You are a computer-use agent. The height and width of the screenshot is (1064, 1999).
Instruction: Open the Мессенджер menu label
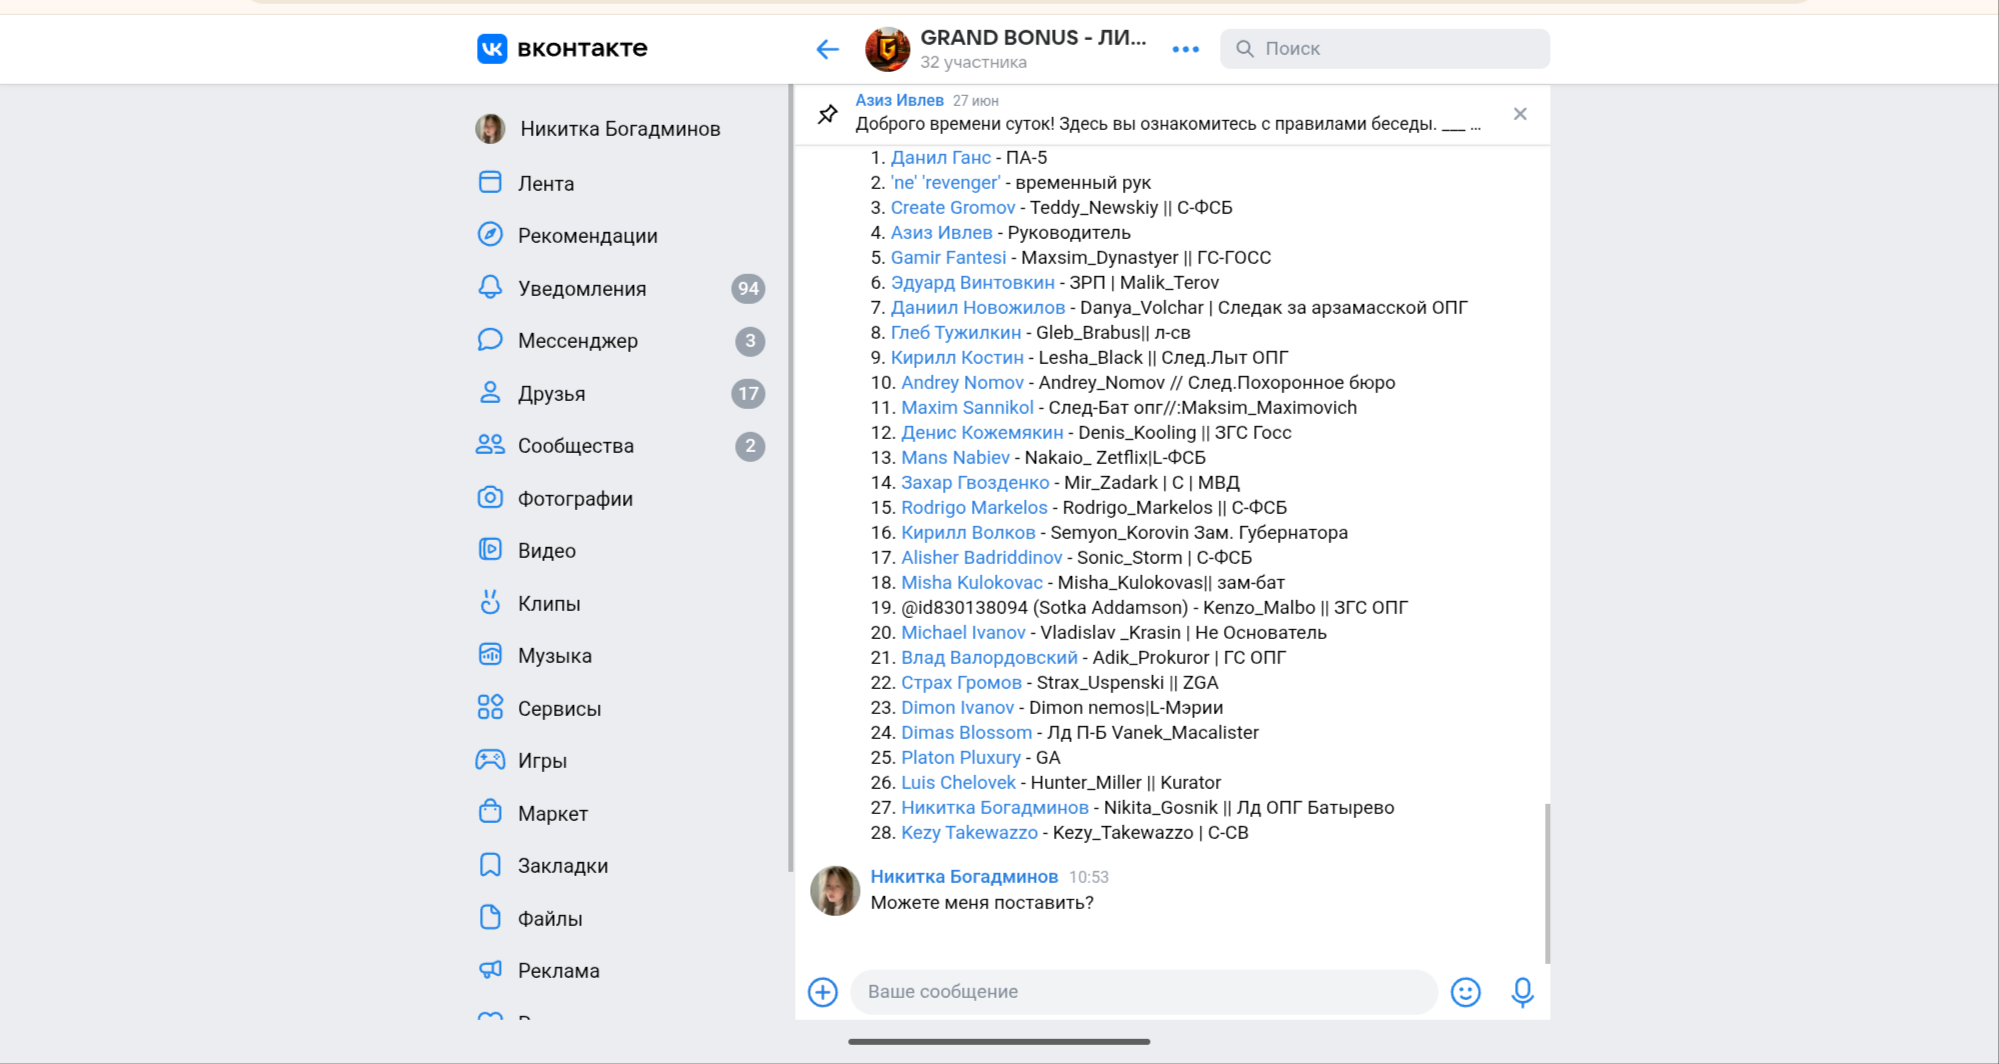click(578, 341)
